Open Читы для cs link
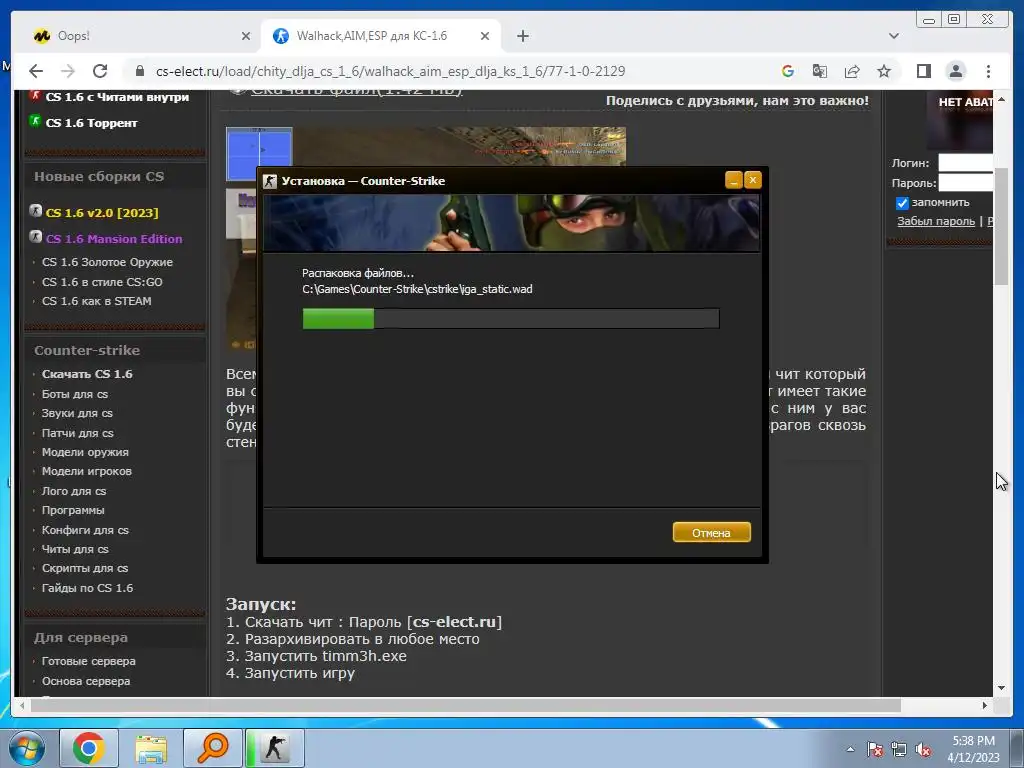Screen dimensions: 1024x768 [x=75, y=549]
